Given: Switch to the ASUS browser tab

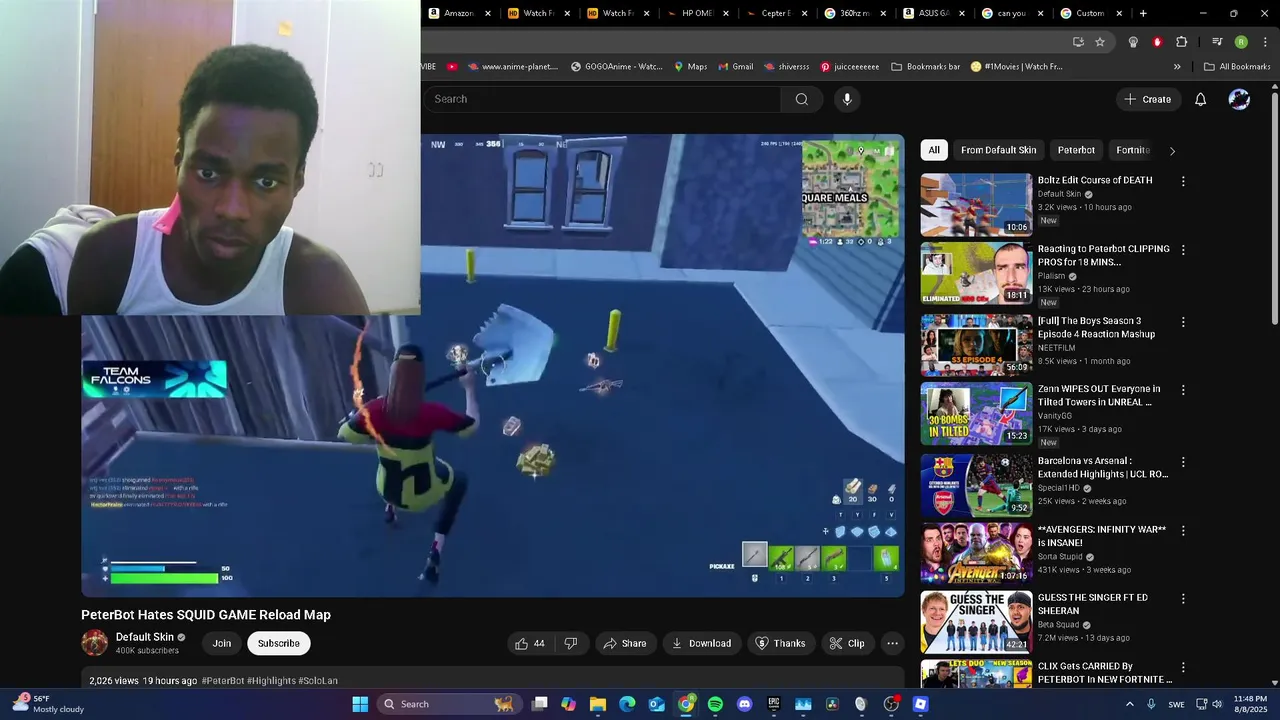Looking at the screenshot, I should (x=933, y=13).
